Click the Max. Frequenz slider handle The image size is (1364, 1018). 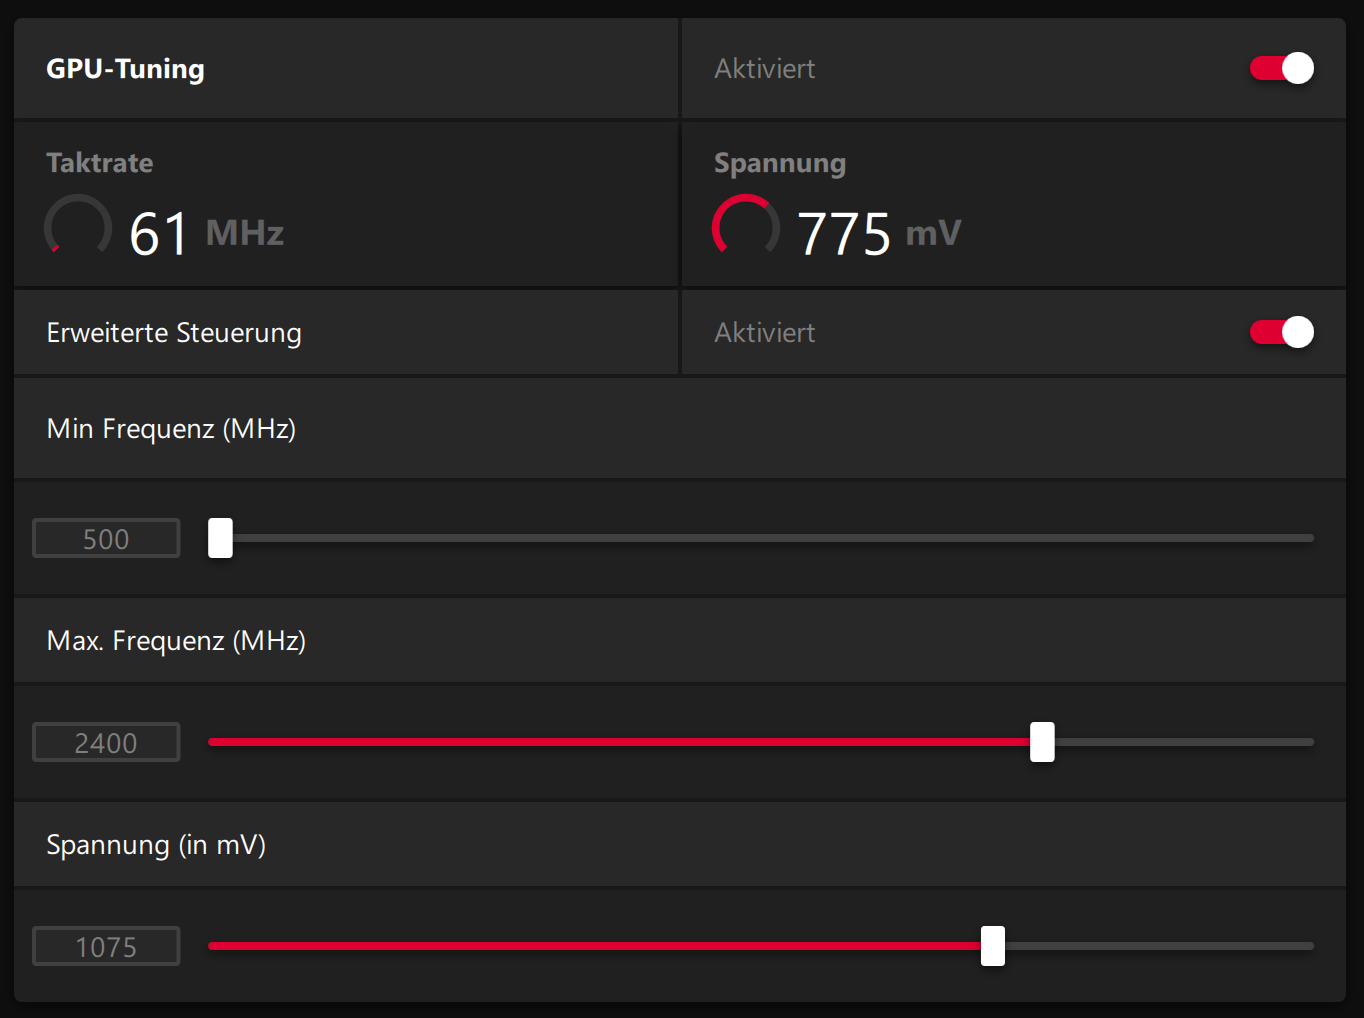click(x=1042, y=742)
